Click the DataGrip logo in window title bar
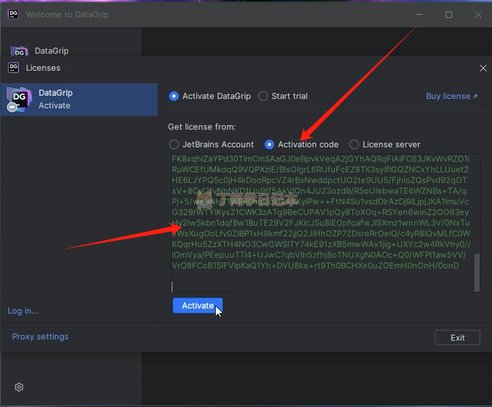 click(x=13, y=14)
